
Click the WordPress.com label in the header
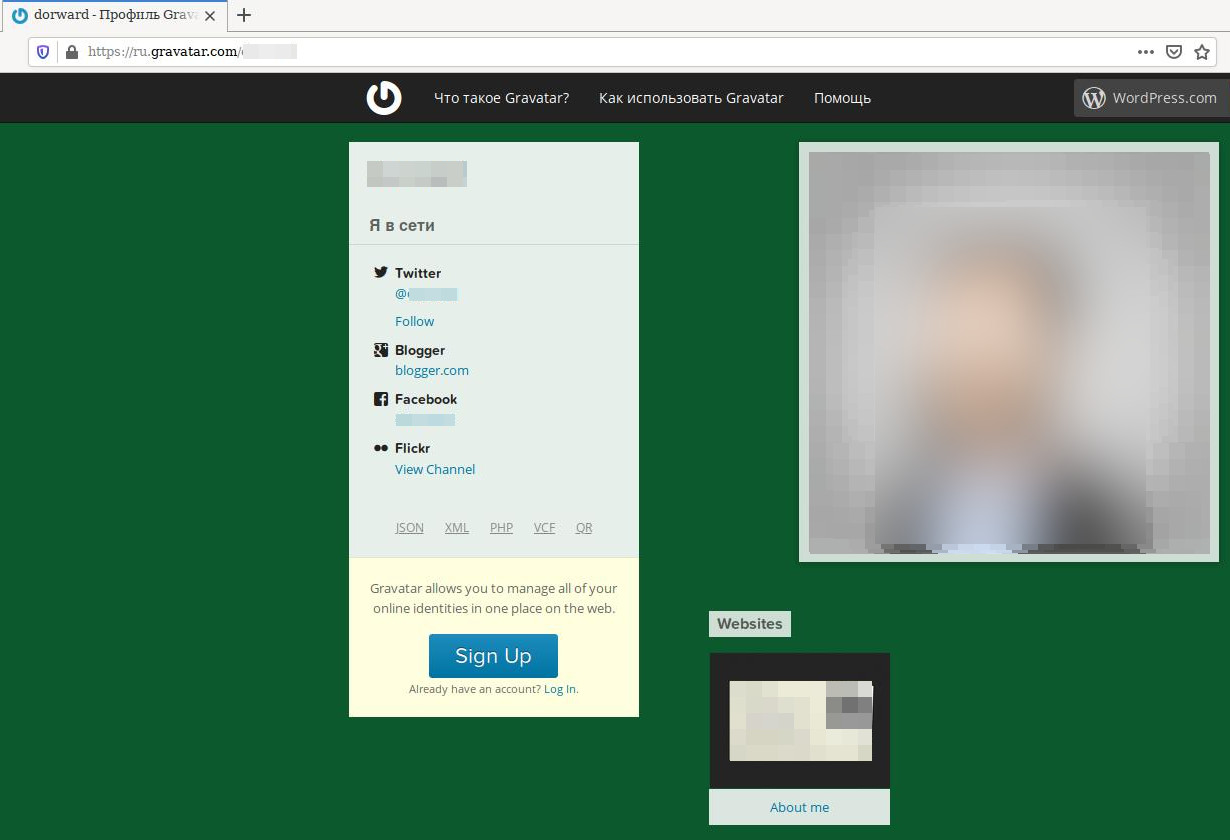[1164, 98]
